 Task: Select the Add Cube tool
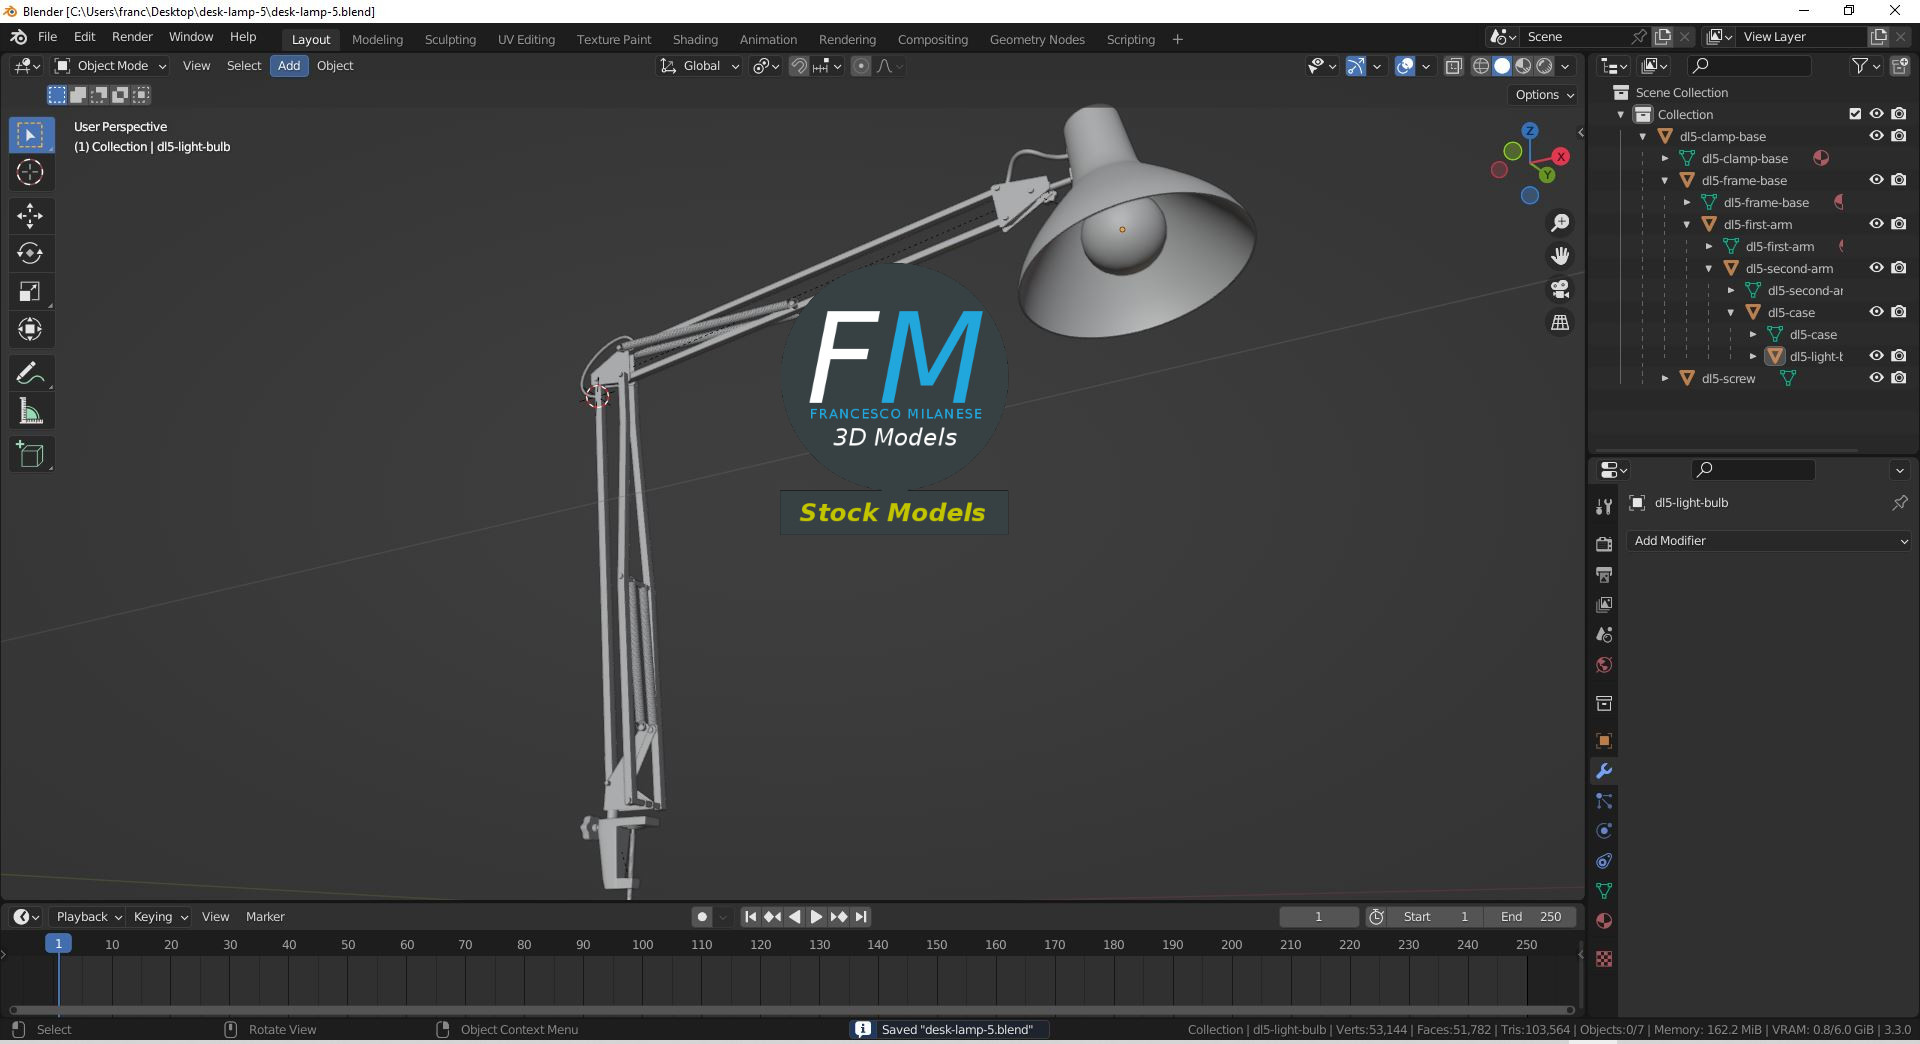(31, 455)
